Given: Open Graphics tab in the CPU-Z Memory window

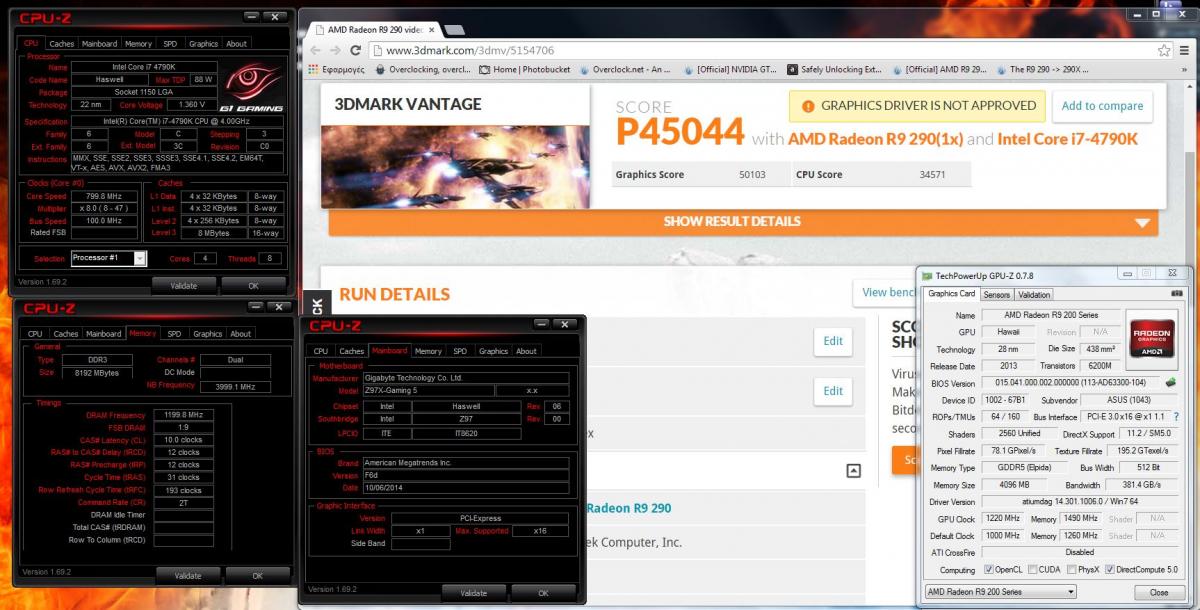Looking at the screenshot, I should [x=208, y=334].
